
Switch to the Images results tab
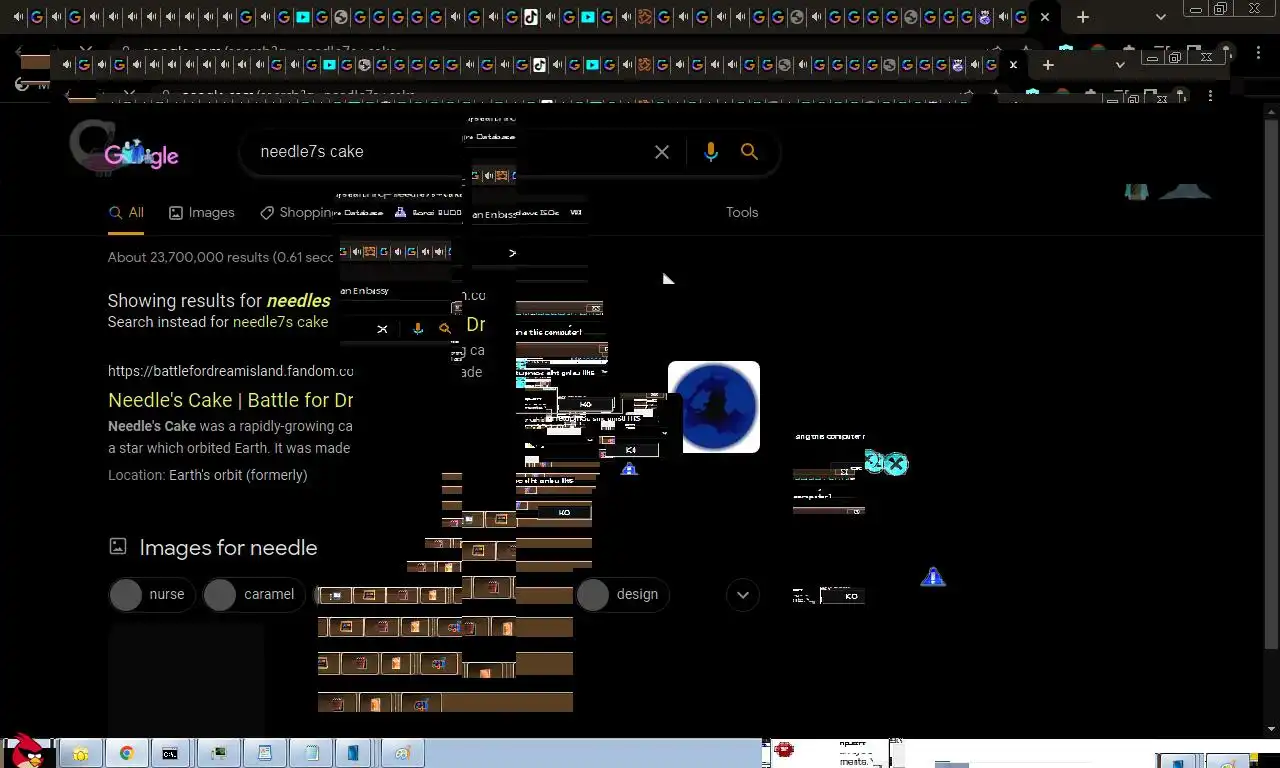[x=201, y=213]
